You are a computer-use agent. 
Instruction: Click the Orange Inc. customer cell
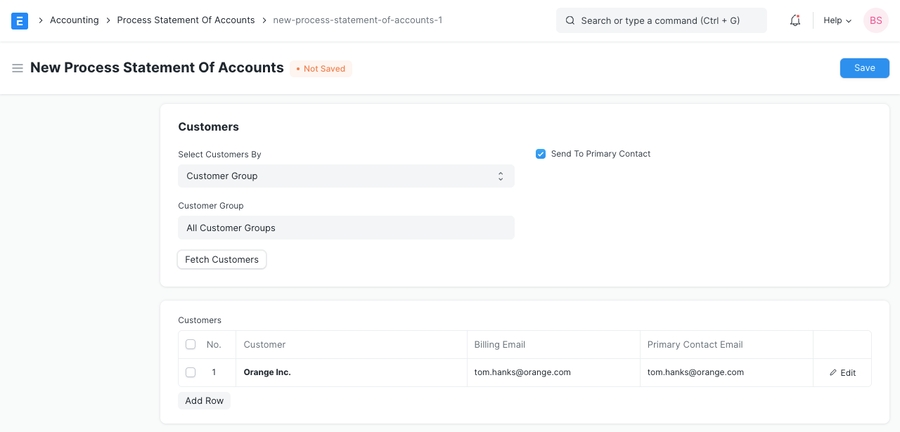[x=350, y=373]
